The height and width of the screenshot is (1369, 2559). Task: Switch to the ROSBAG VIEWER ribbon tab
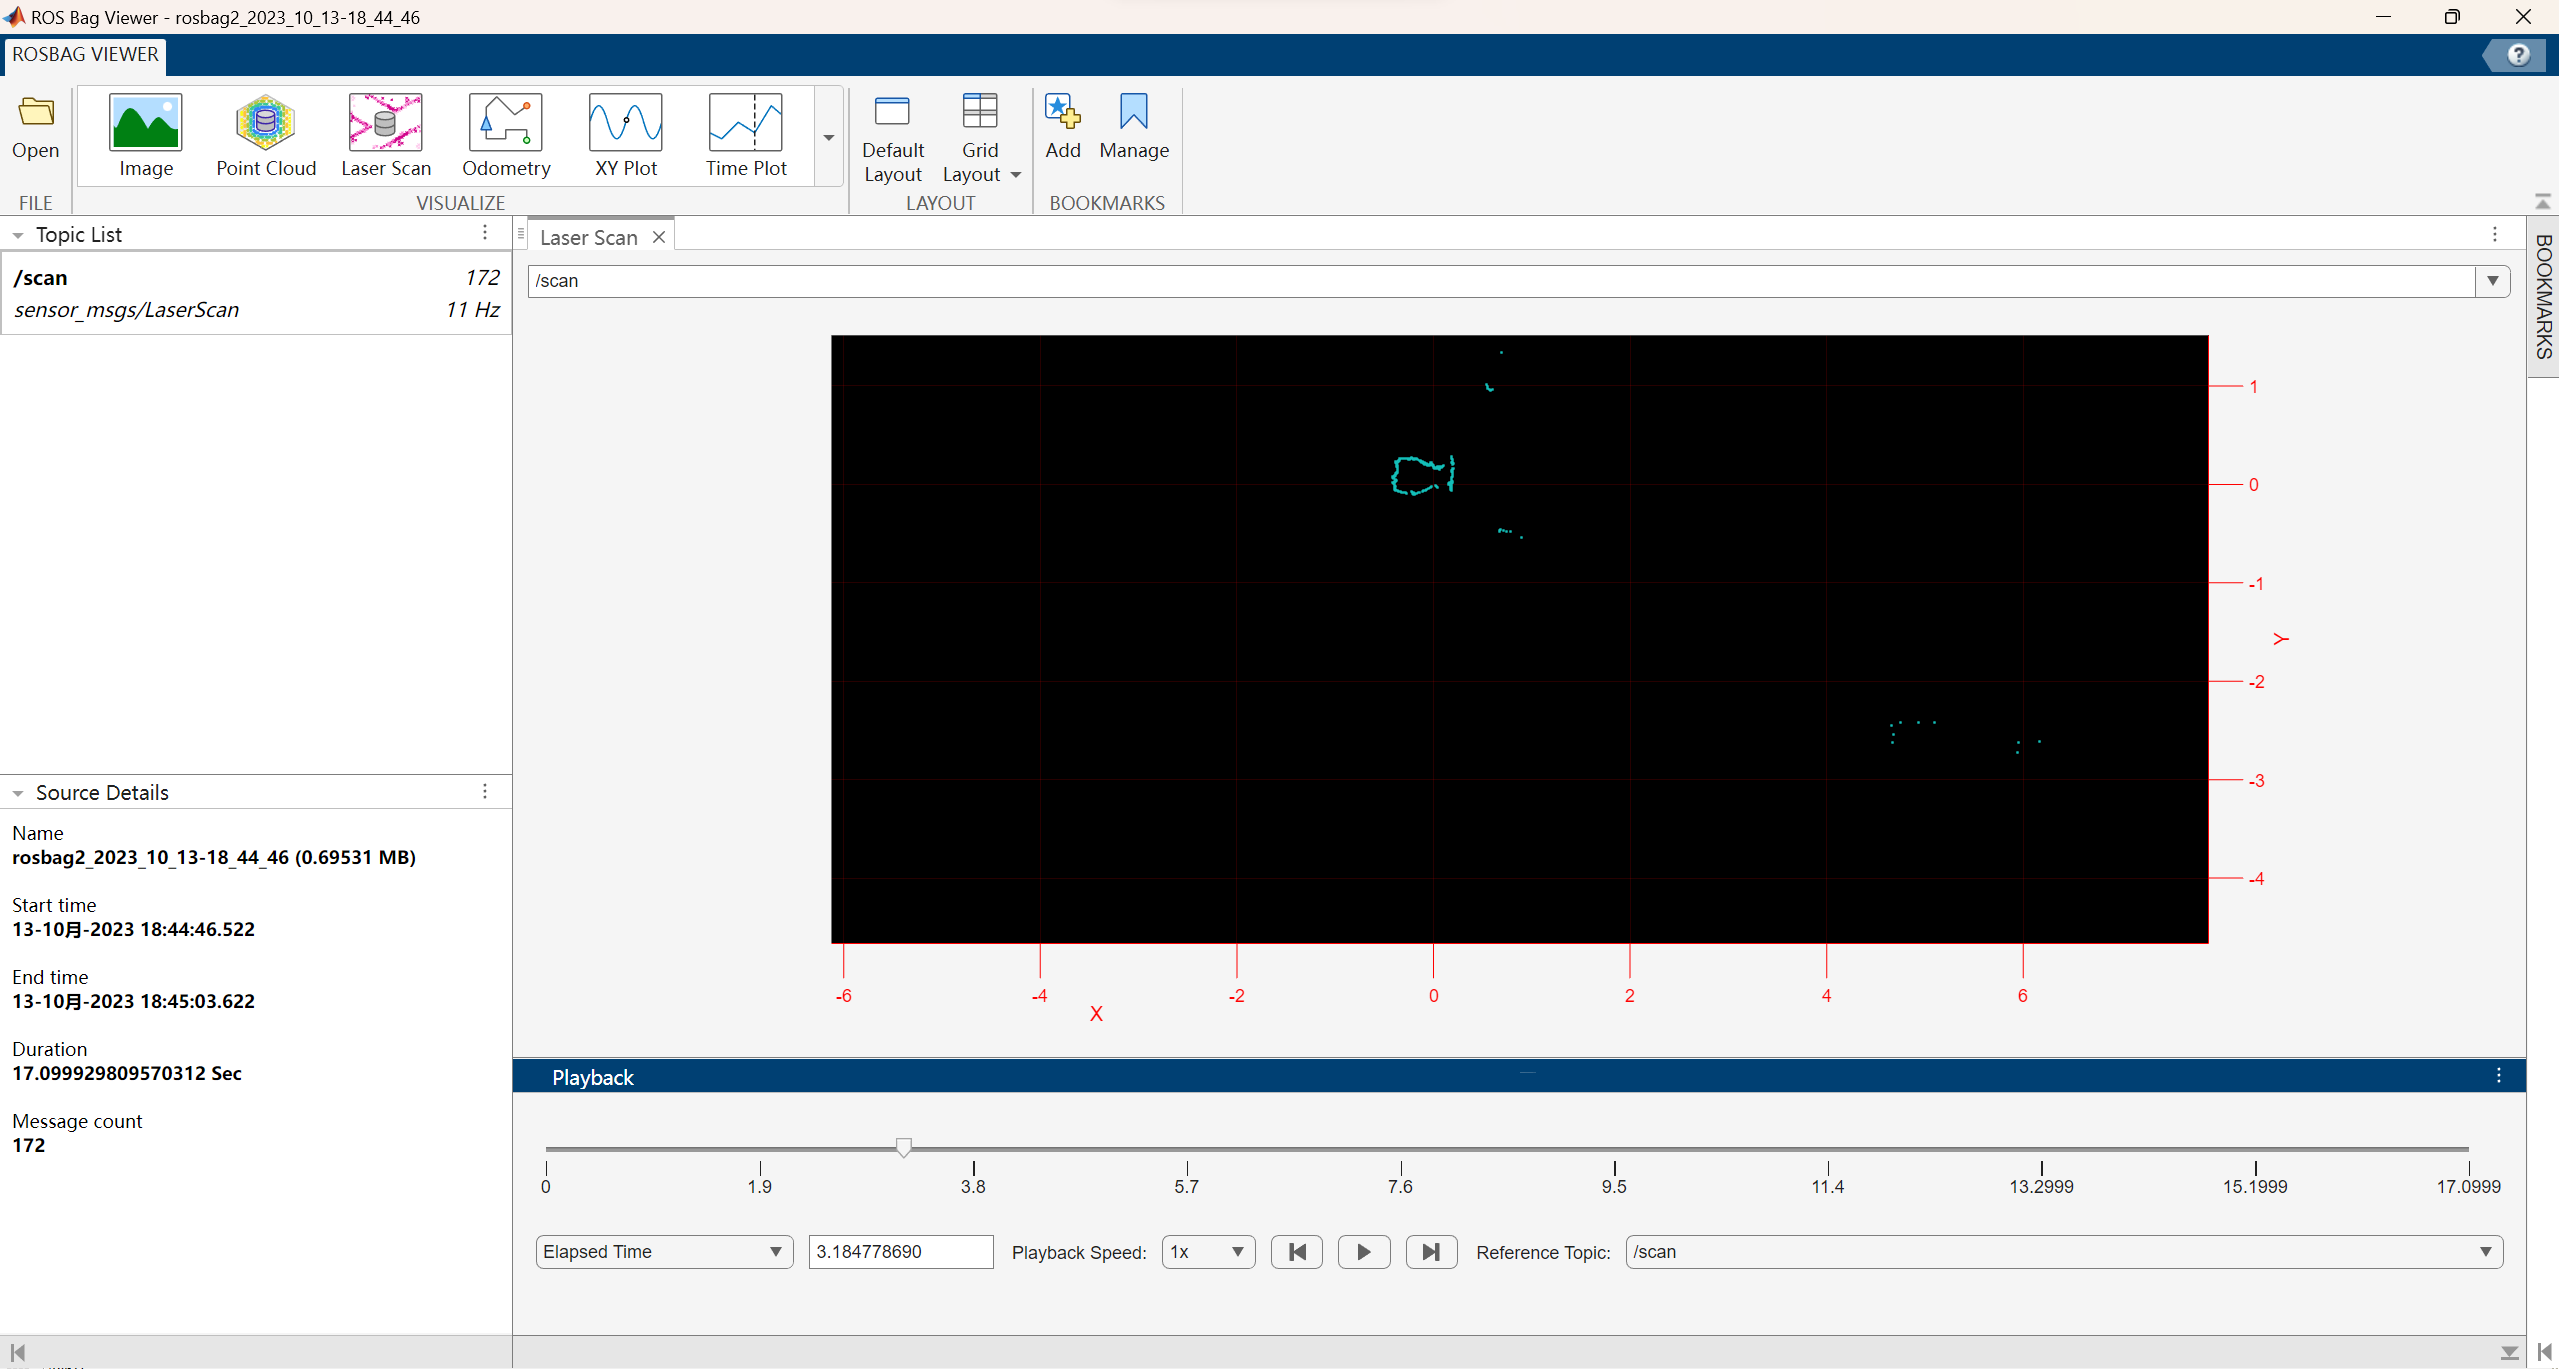(x=84, y=55)
